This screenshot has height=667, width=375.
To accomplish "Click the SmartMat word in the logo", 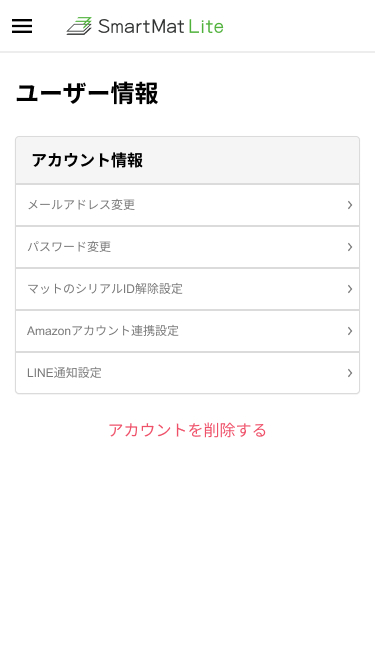I will 141,26.
